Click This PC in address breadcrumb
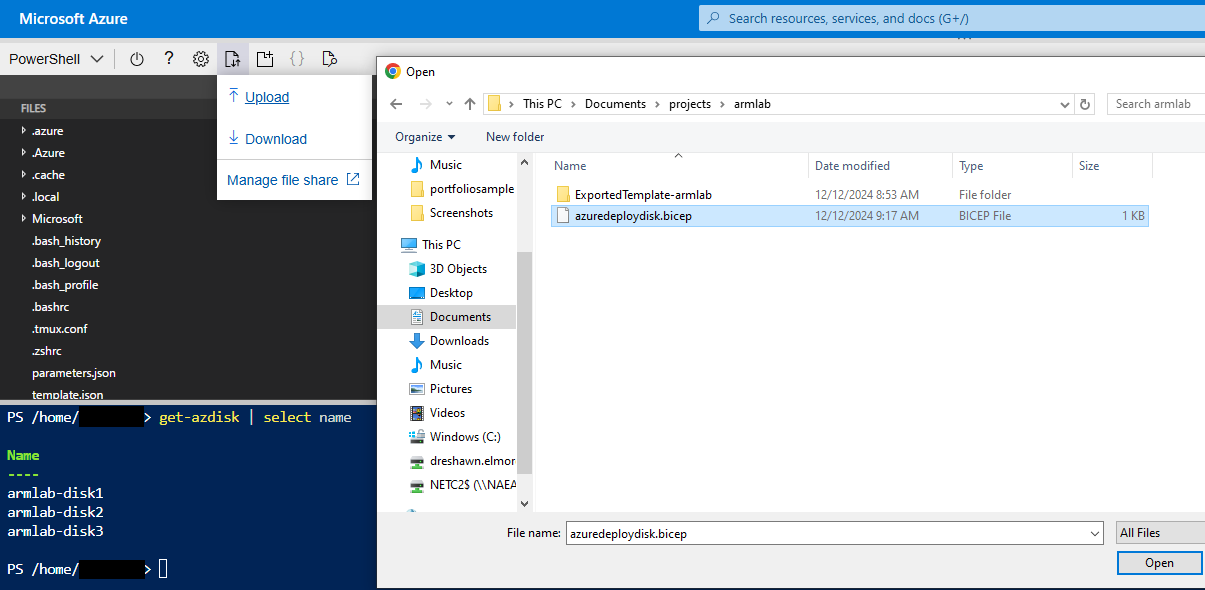The width and height of the screenshot is (1205, 590). [542, 104]
